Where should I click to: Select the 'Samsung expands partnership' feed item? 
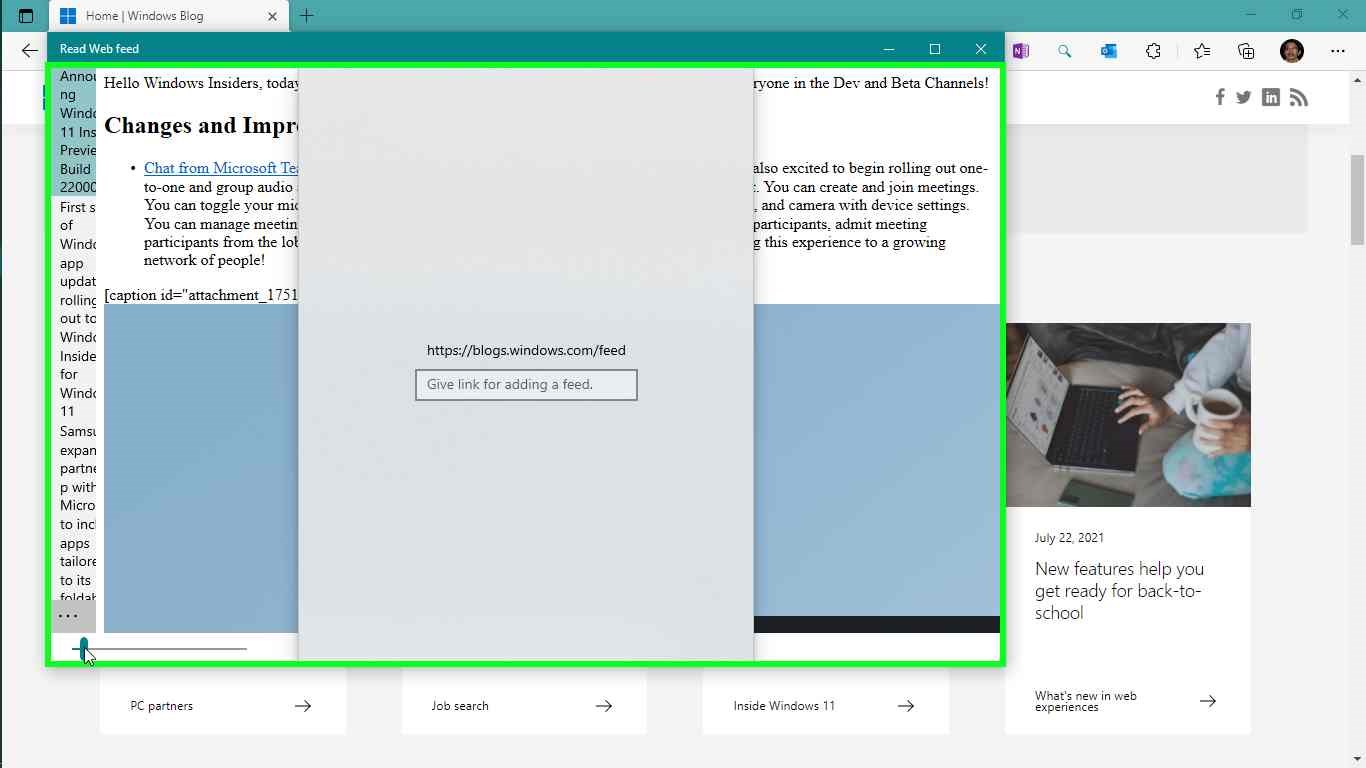pyautogui.click(x=74, y=514)
